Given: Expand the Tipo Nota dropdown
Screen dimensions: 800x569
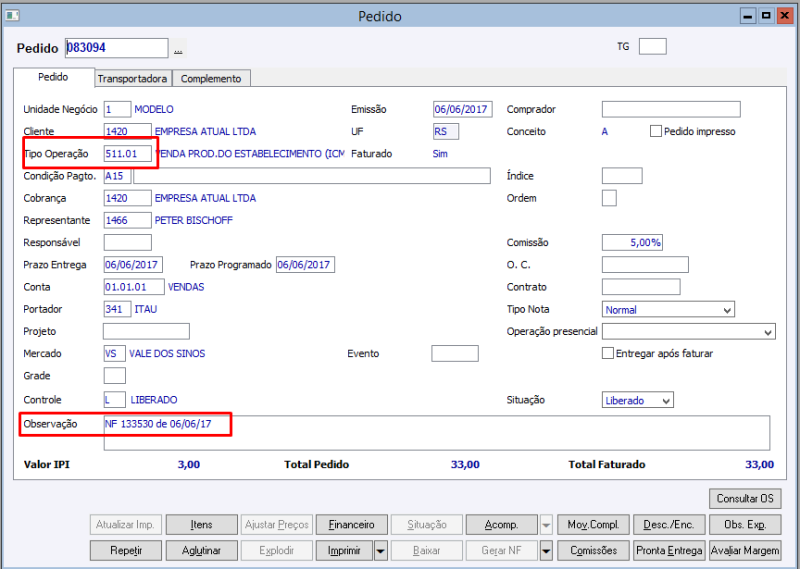Looking at the screenshot, I should (x=728, y=310).
